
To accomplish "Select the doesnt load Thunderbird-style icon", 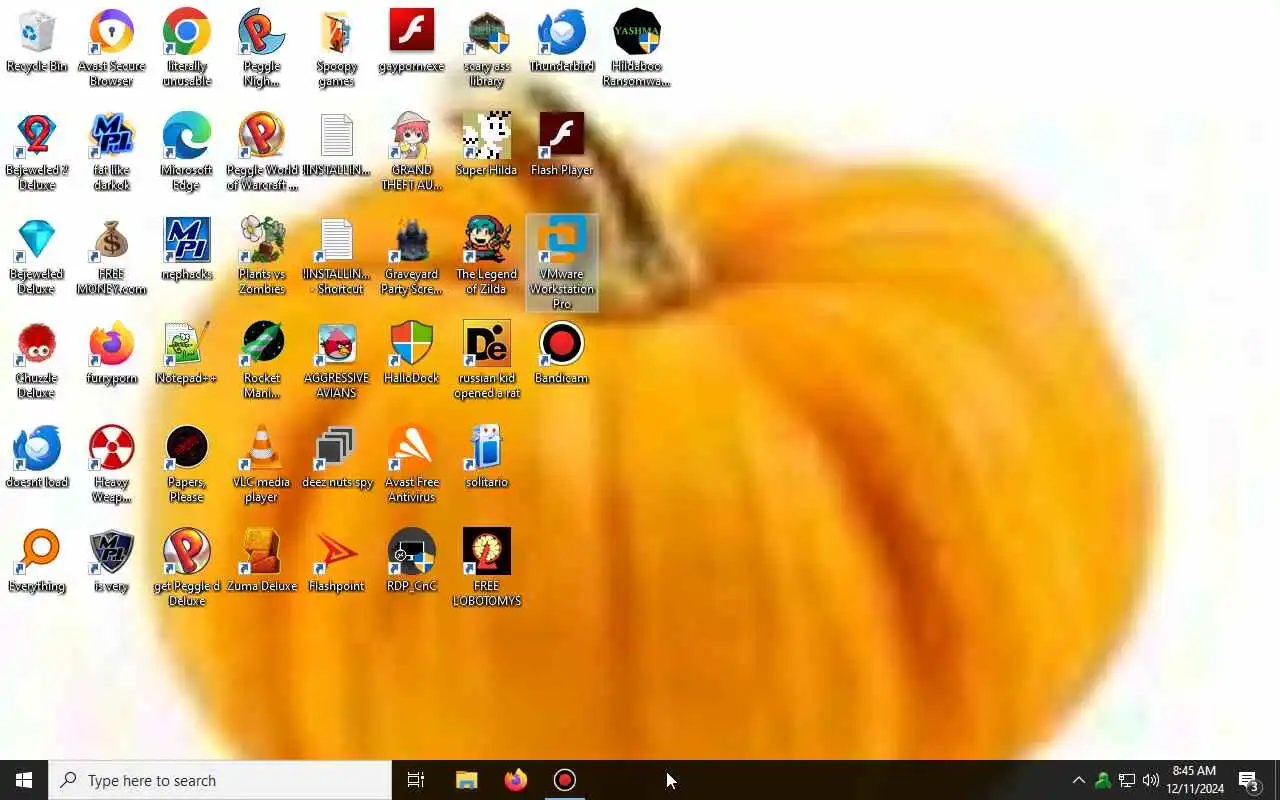I will [x=36, y=458].
